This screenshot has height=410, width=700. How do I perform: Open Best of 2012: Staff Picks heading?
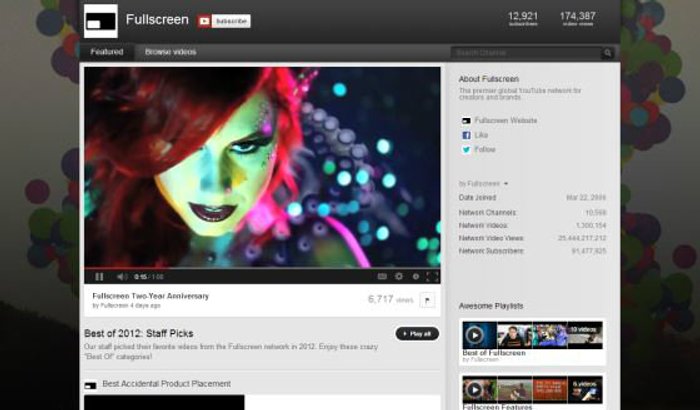139,334
